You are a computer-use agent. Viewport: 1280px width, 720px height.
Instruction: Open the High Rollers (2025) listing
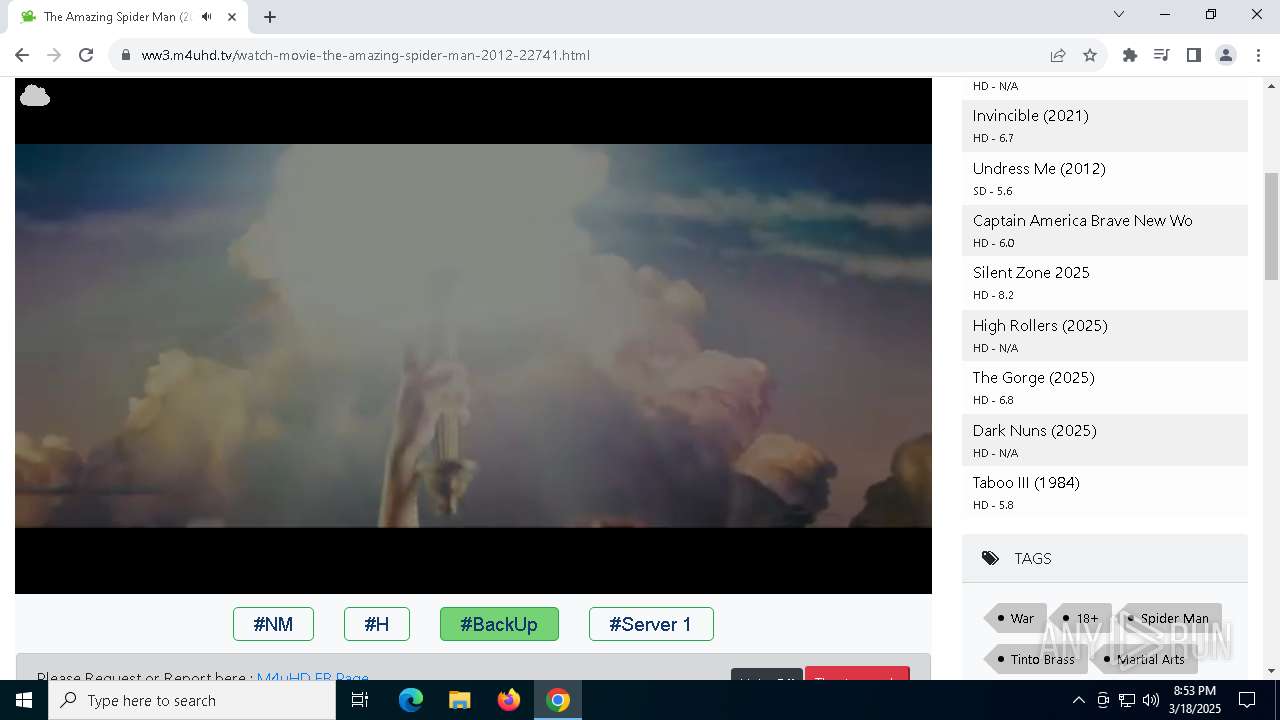click(1040, 326)
